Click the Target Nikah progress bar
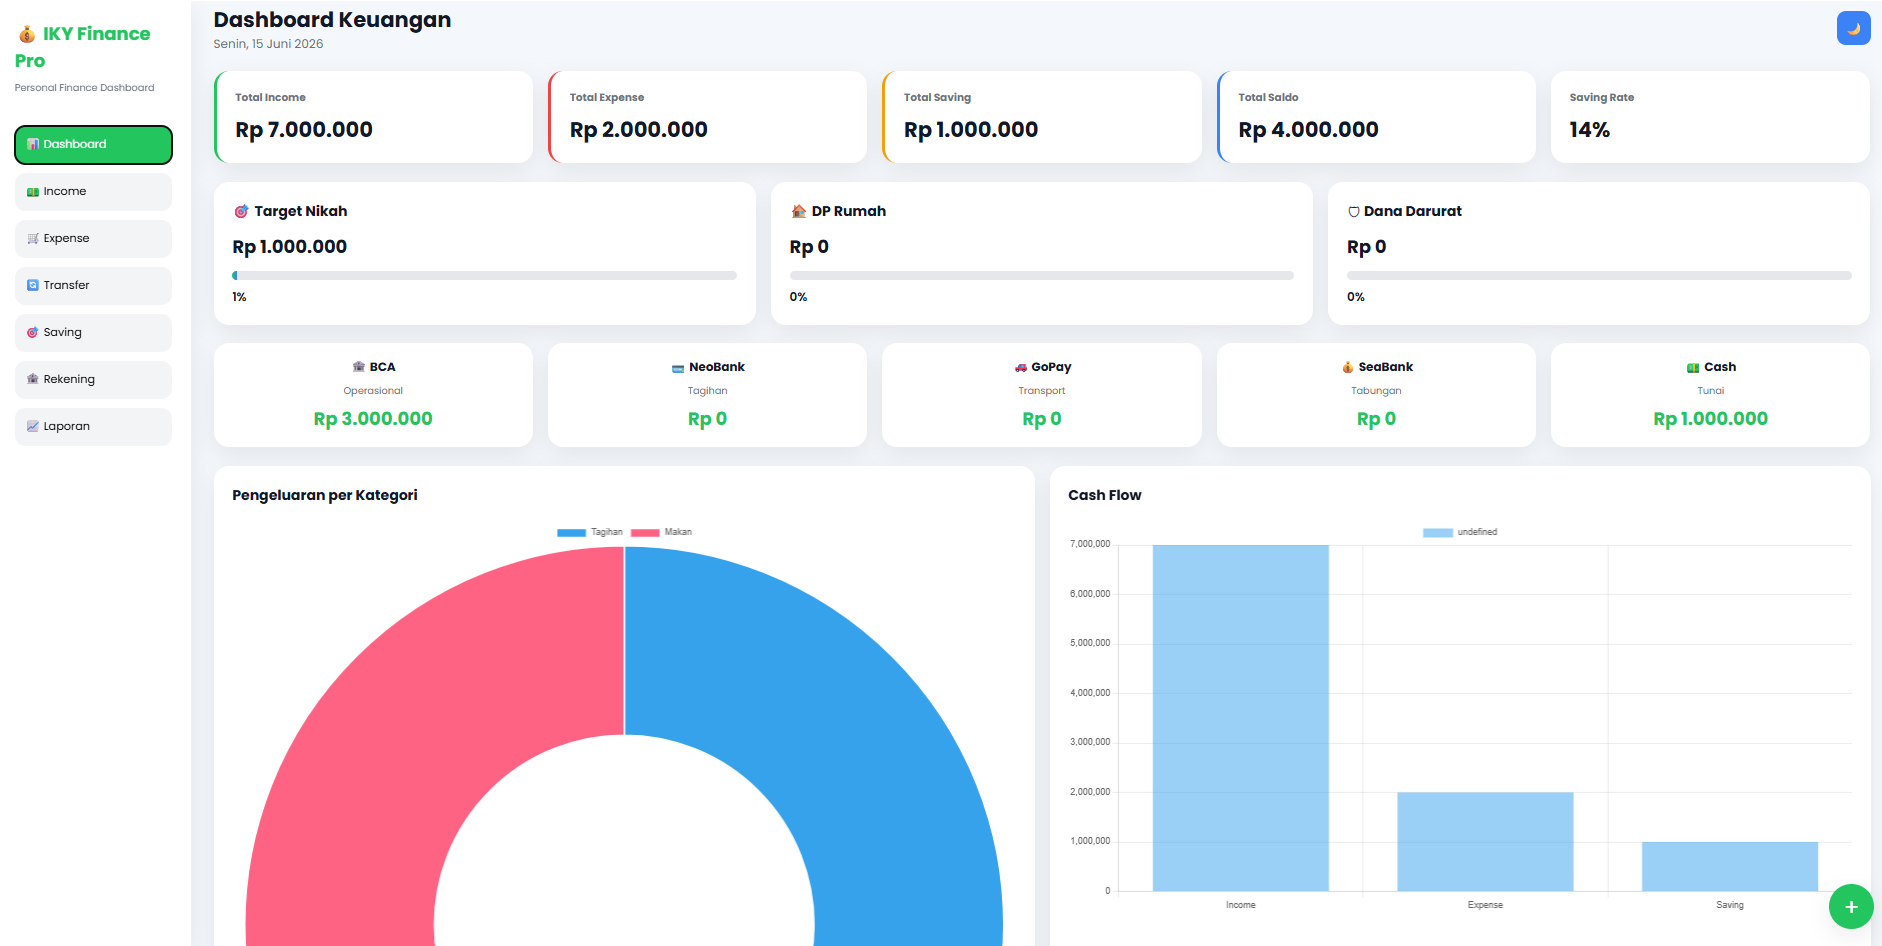The width and height of the screenshot is (1882, 946). coord(485,275)
